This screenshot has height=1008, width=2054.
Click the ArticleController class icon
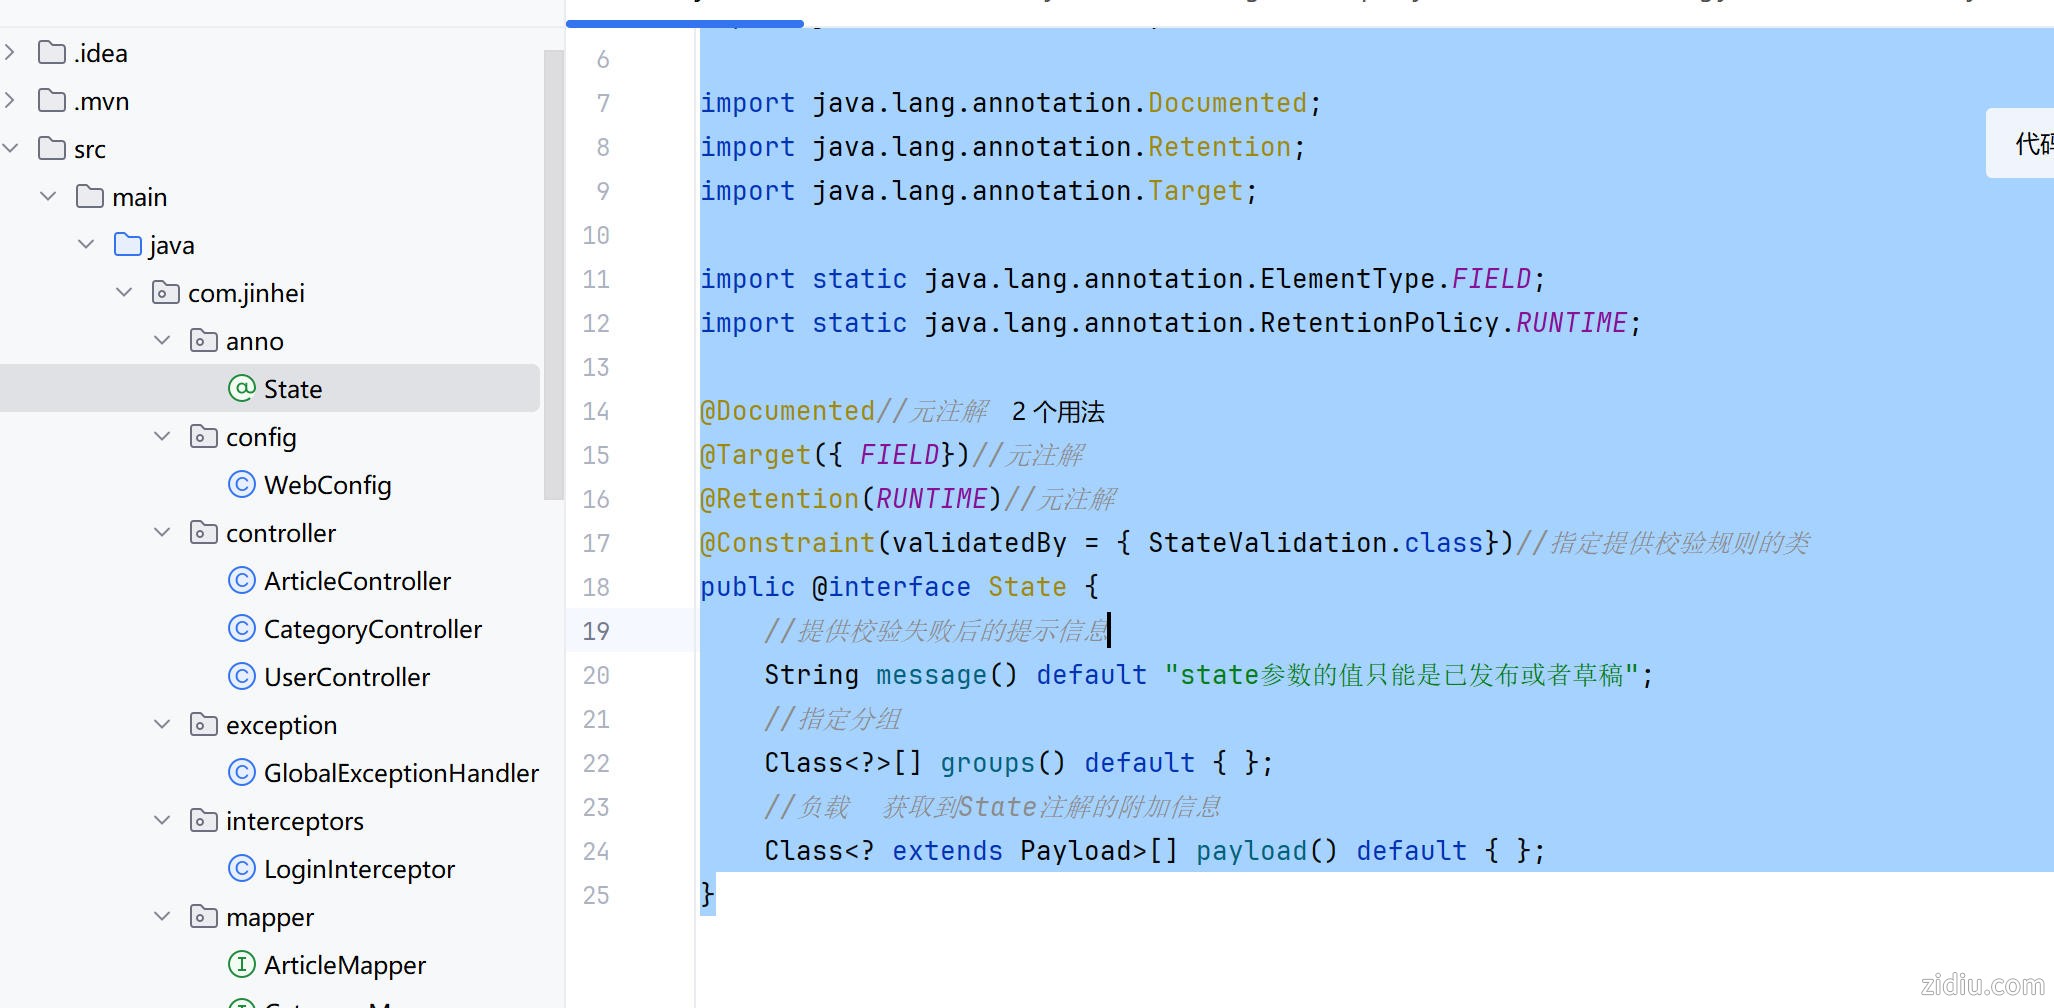(x=241, y=581)
